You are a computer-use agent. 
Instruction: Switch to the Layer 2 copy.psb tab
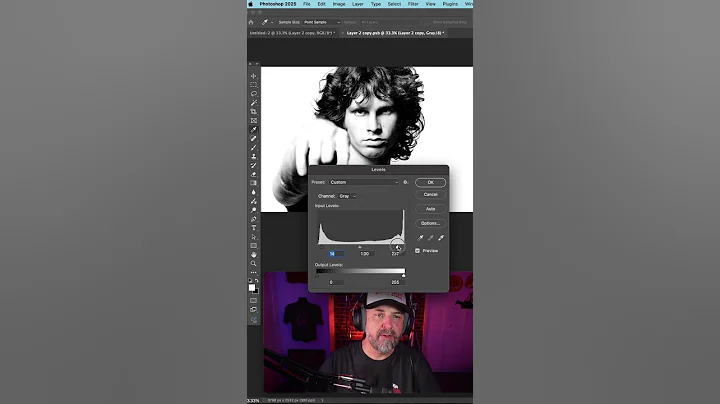(x=394, y=33)
